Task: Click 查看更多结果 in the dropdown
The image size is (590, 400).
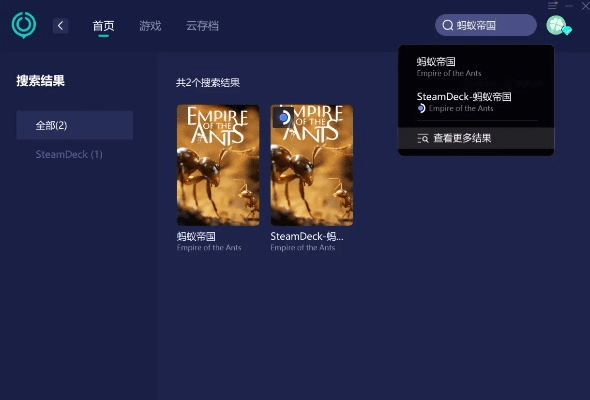Action: [476, 138]
